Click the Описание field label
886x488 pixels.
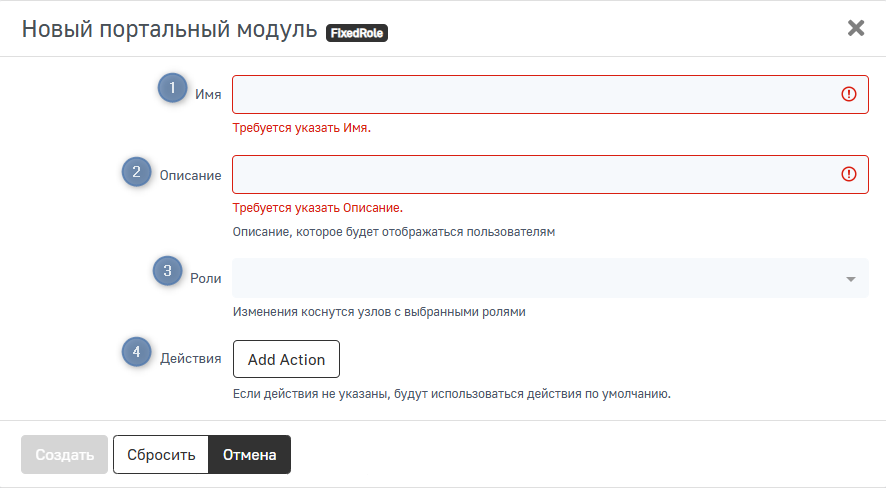tap(190, 175)
